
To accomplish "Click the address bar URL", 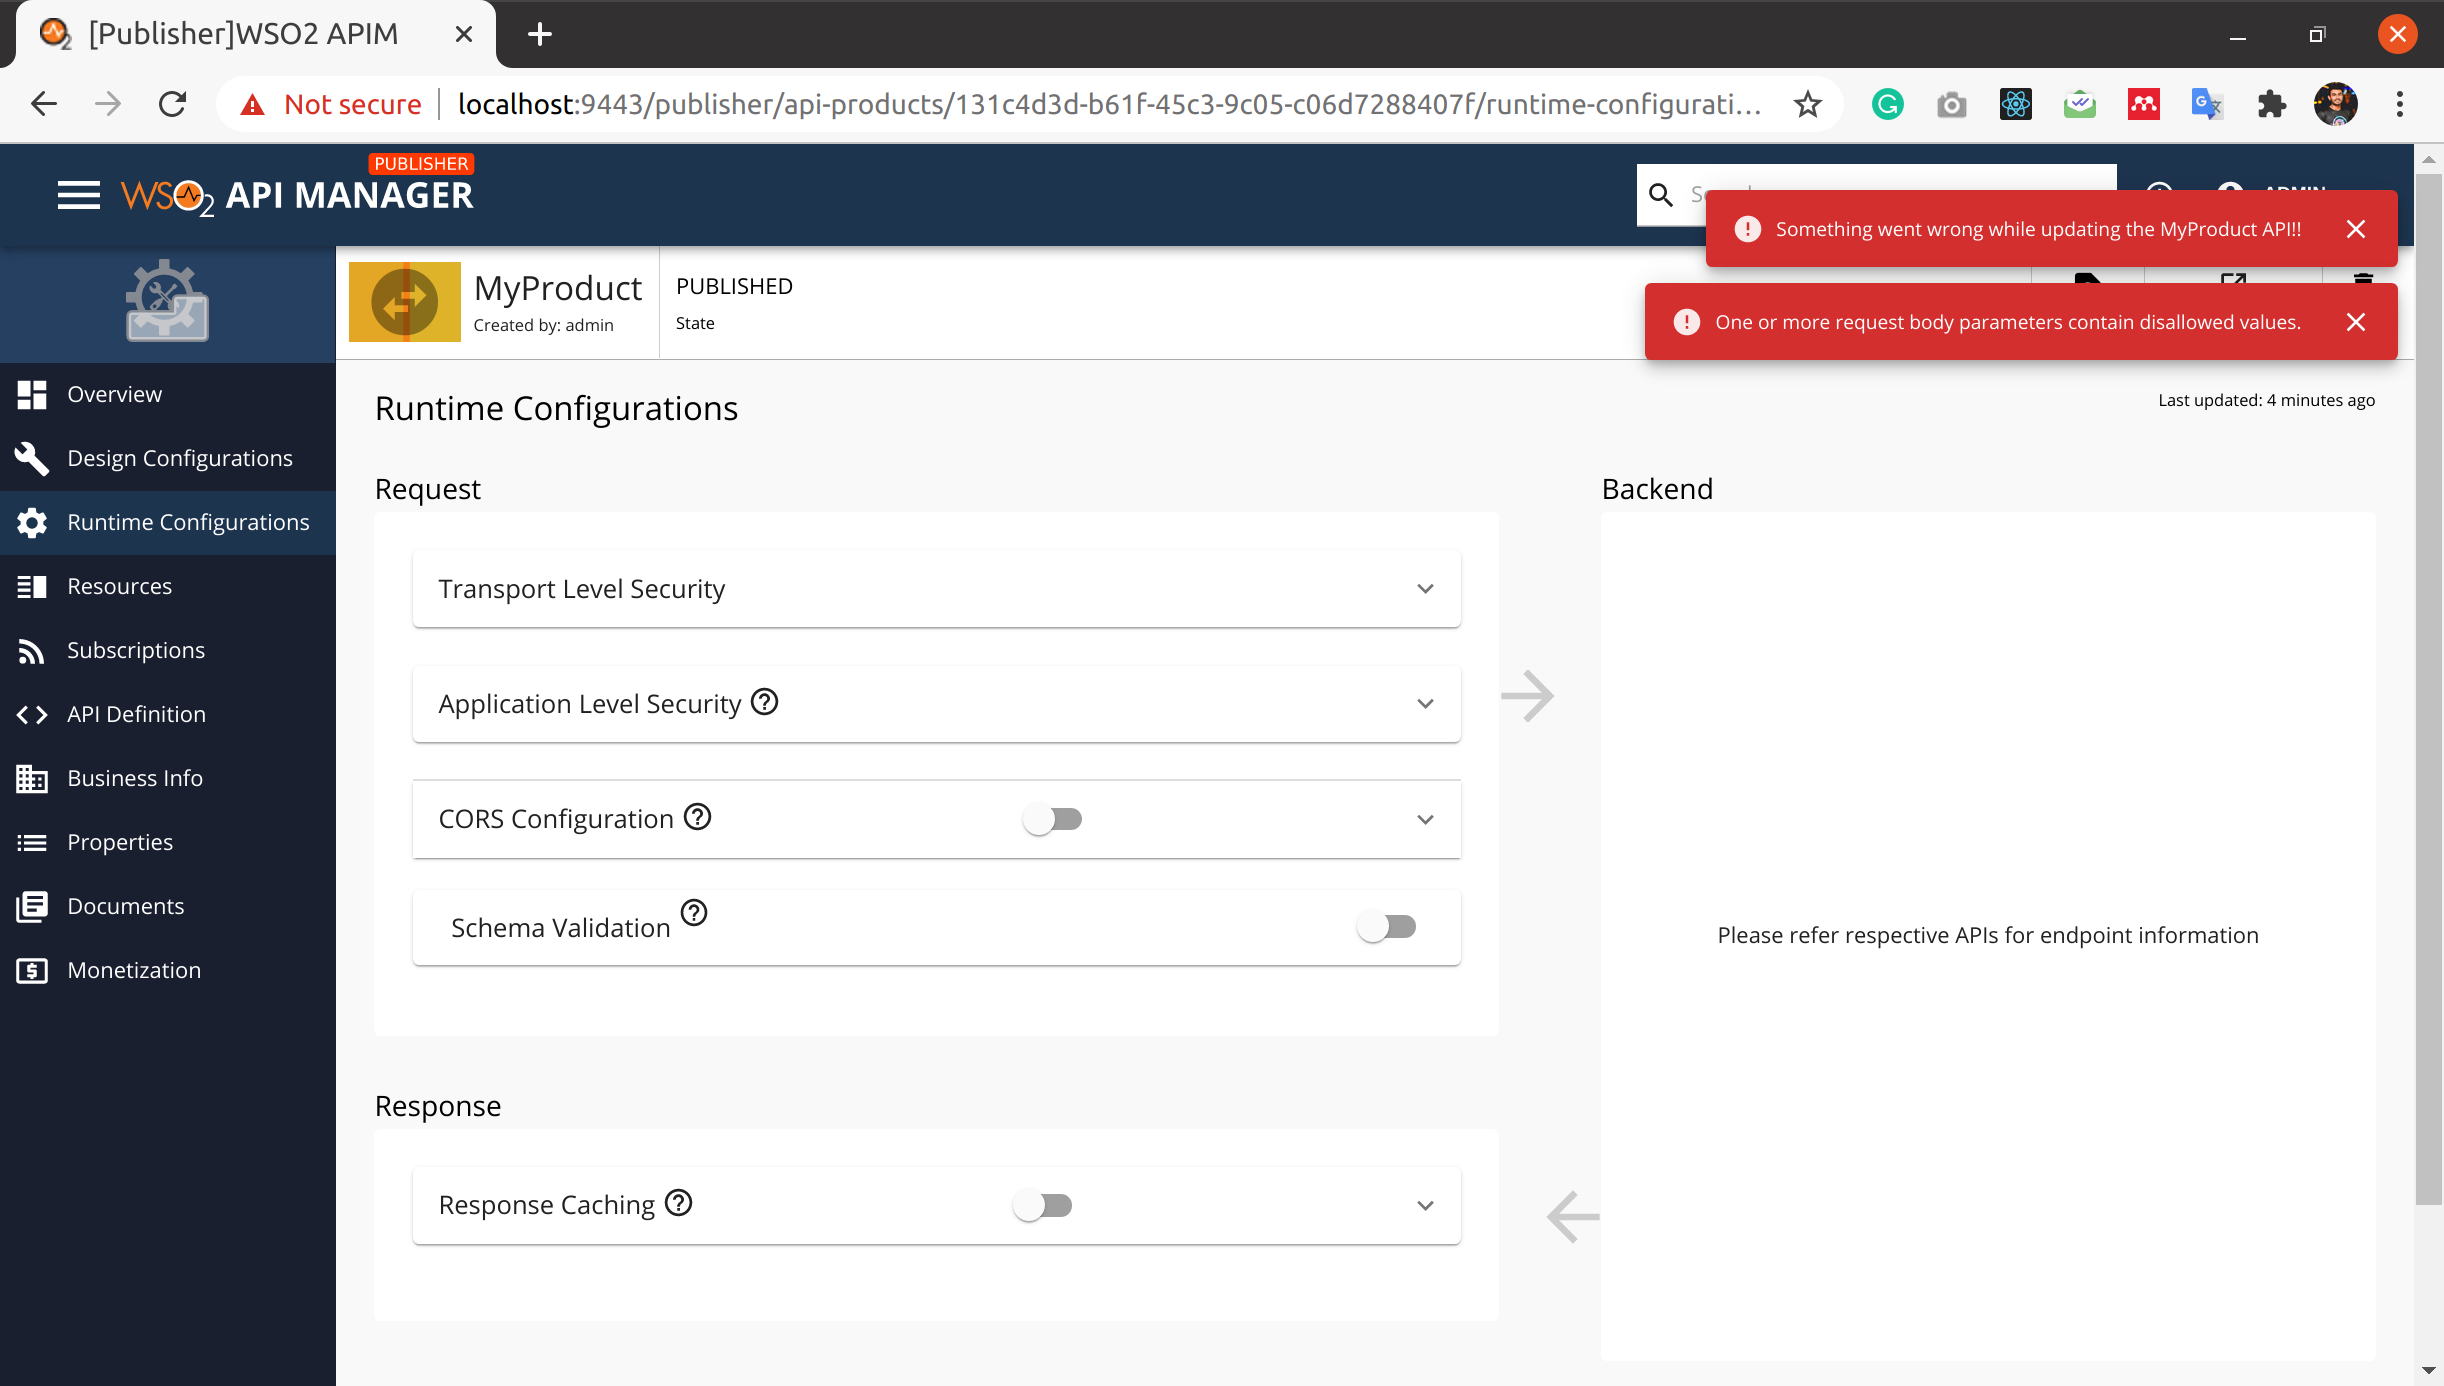I will tap(1110, 104).
